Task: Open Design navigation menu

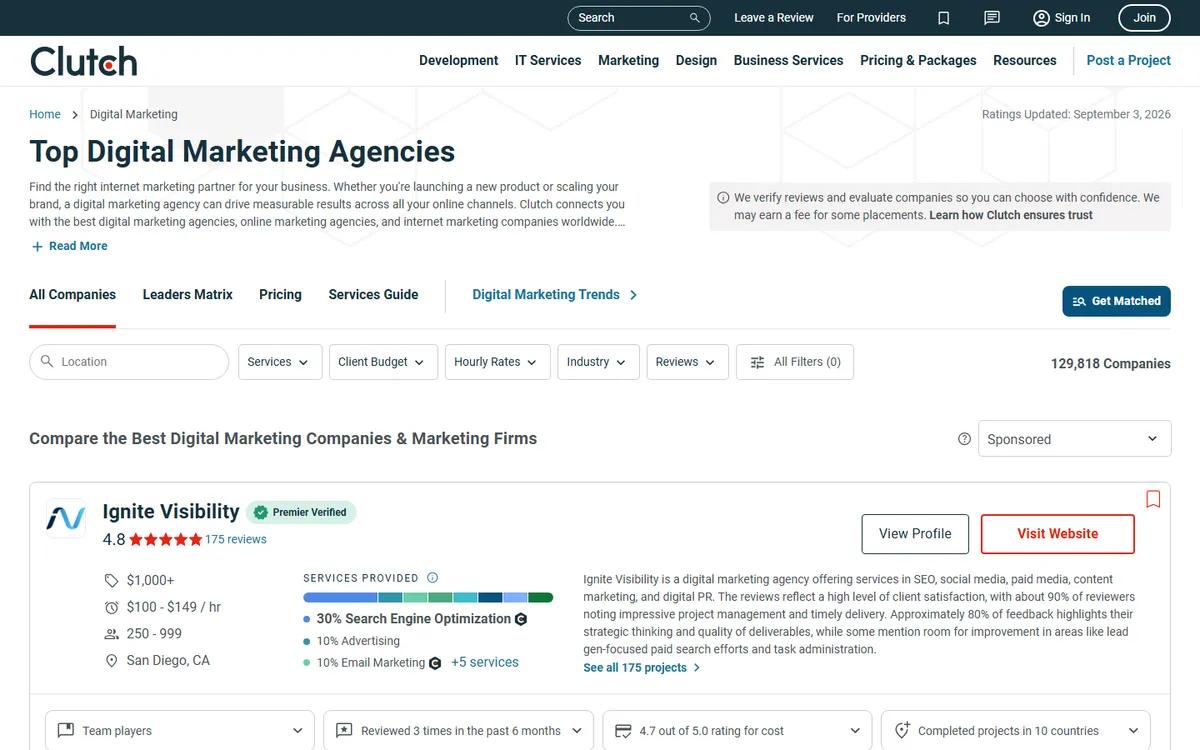Action: (x=696, y=61)
